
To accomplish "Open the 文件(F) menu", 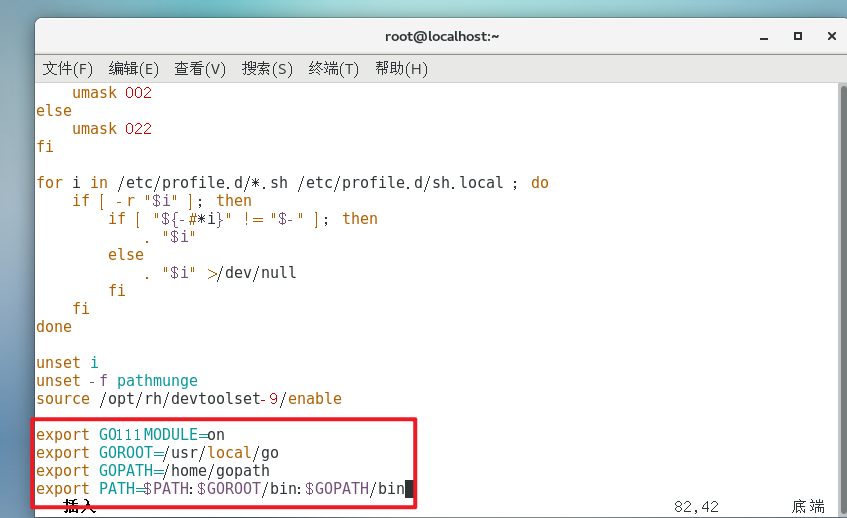I will click(67, 69).
